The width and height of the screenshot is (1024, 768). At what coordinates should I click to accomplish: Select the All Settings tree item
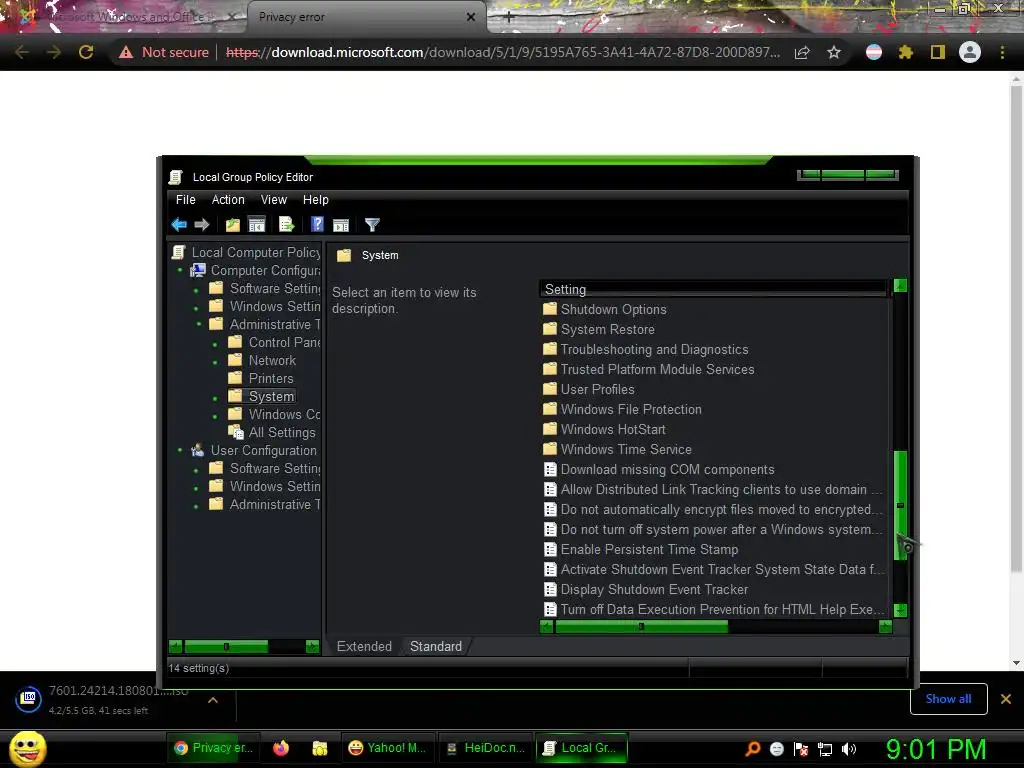coord(281,432)
